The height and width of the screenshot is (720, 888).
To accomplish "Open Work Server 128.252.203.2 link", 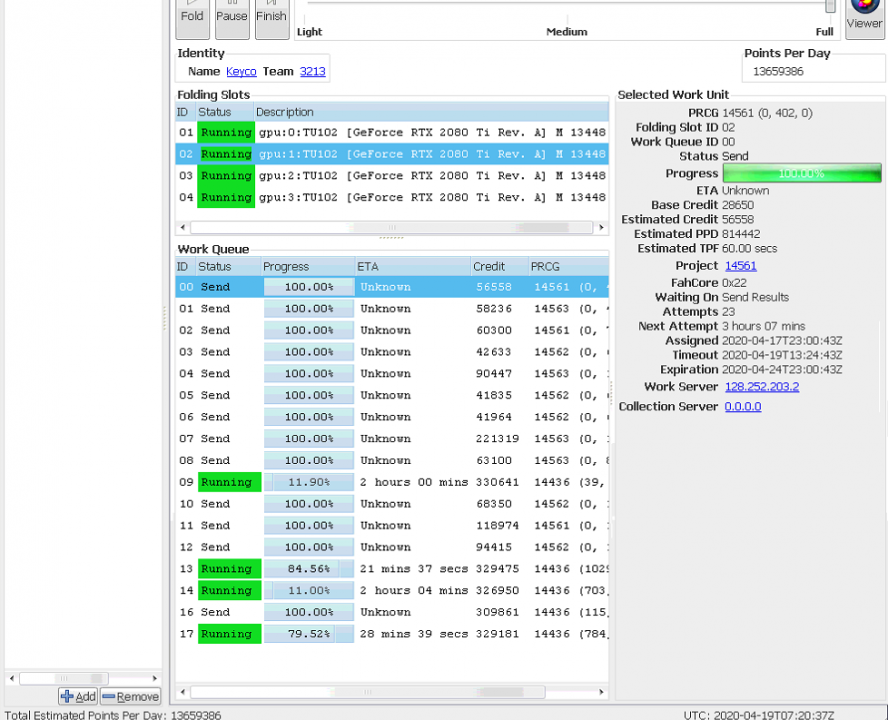I will click(762, 386).
